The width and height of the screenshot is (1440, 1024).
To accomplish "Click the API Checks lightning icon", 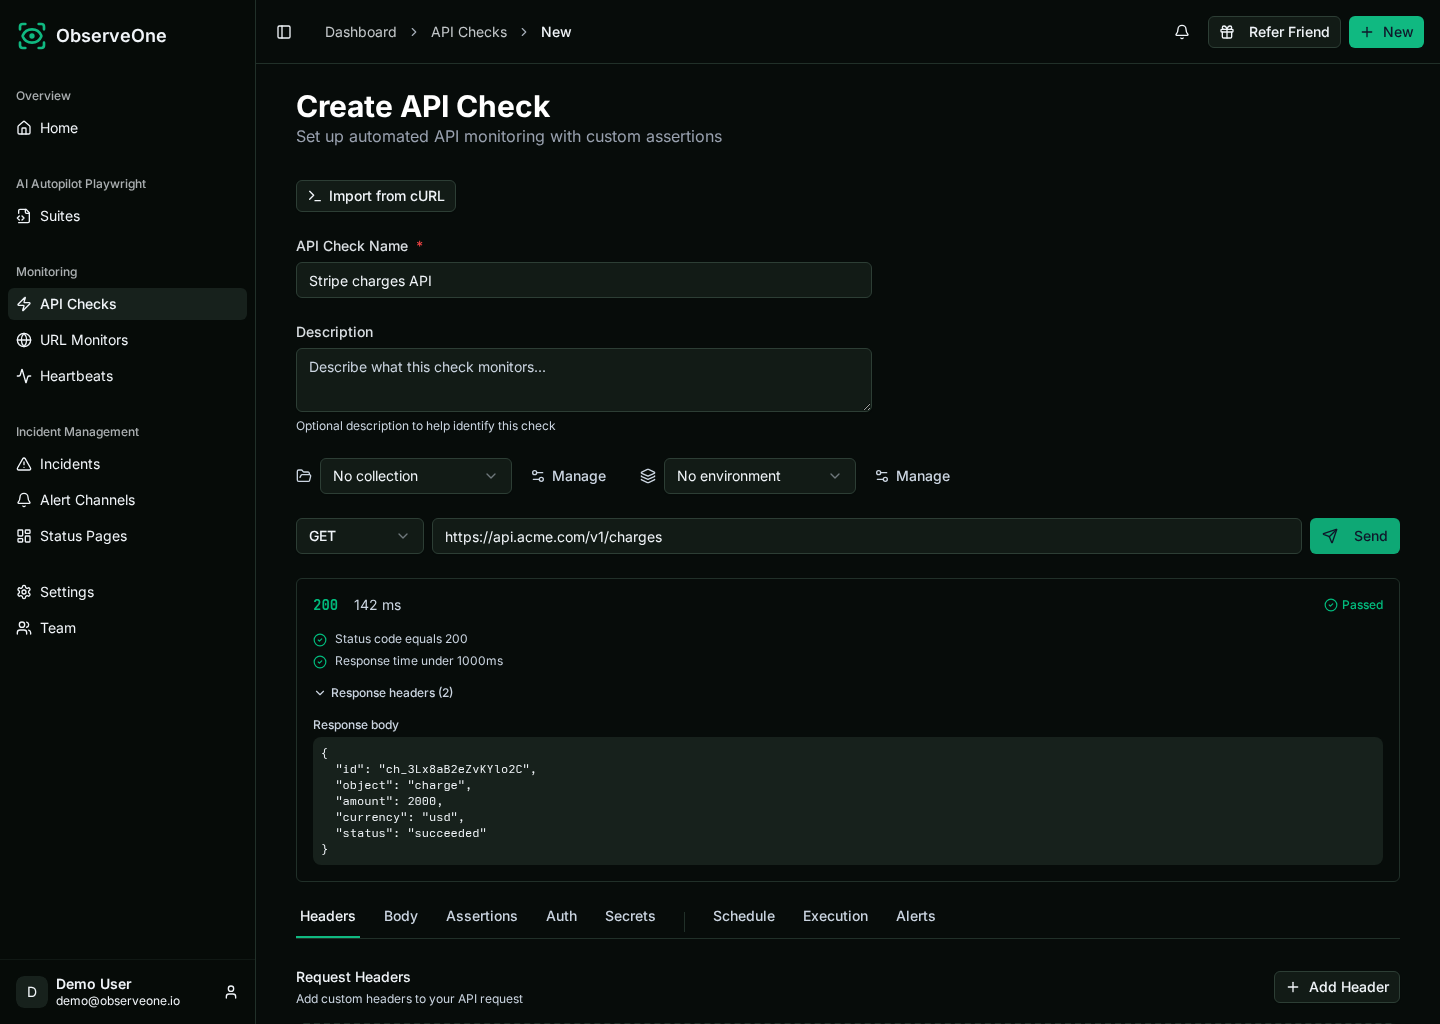I will pos(24,304).
